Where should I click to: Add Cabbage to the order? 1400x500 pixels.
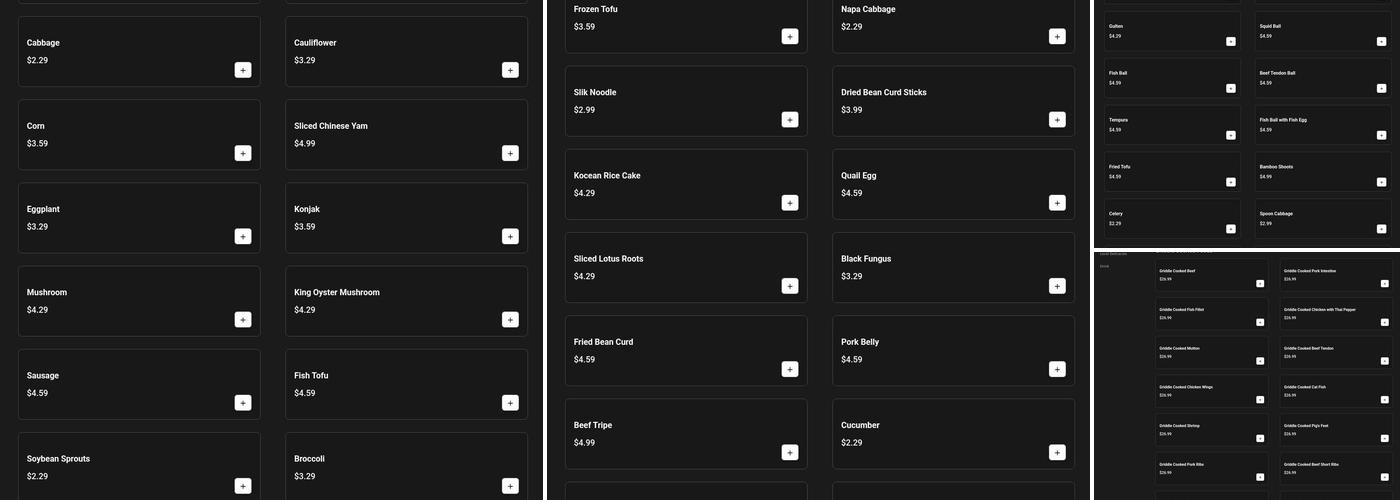coord(243,70)
